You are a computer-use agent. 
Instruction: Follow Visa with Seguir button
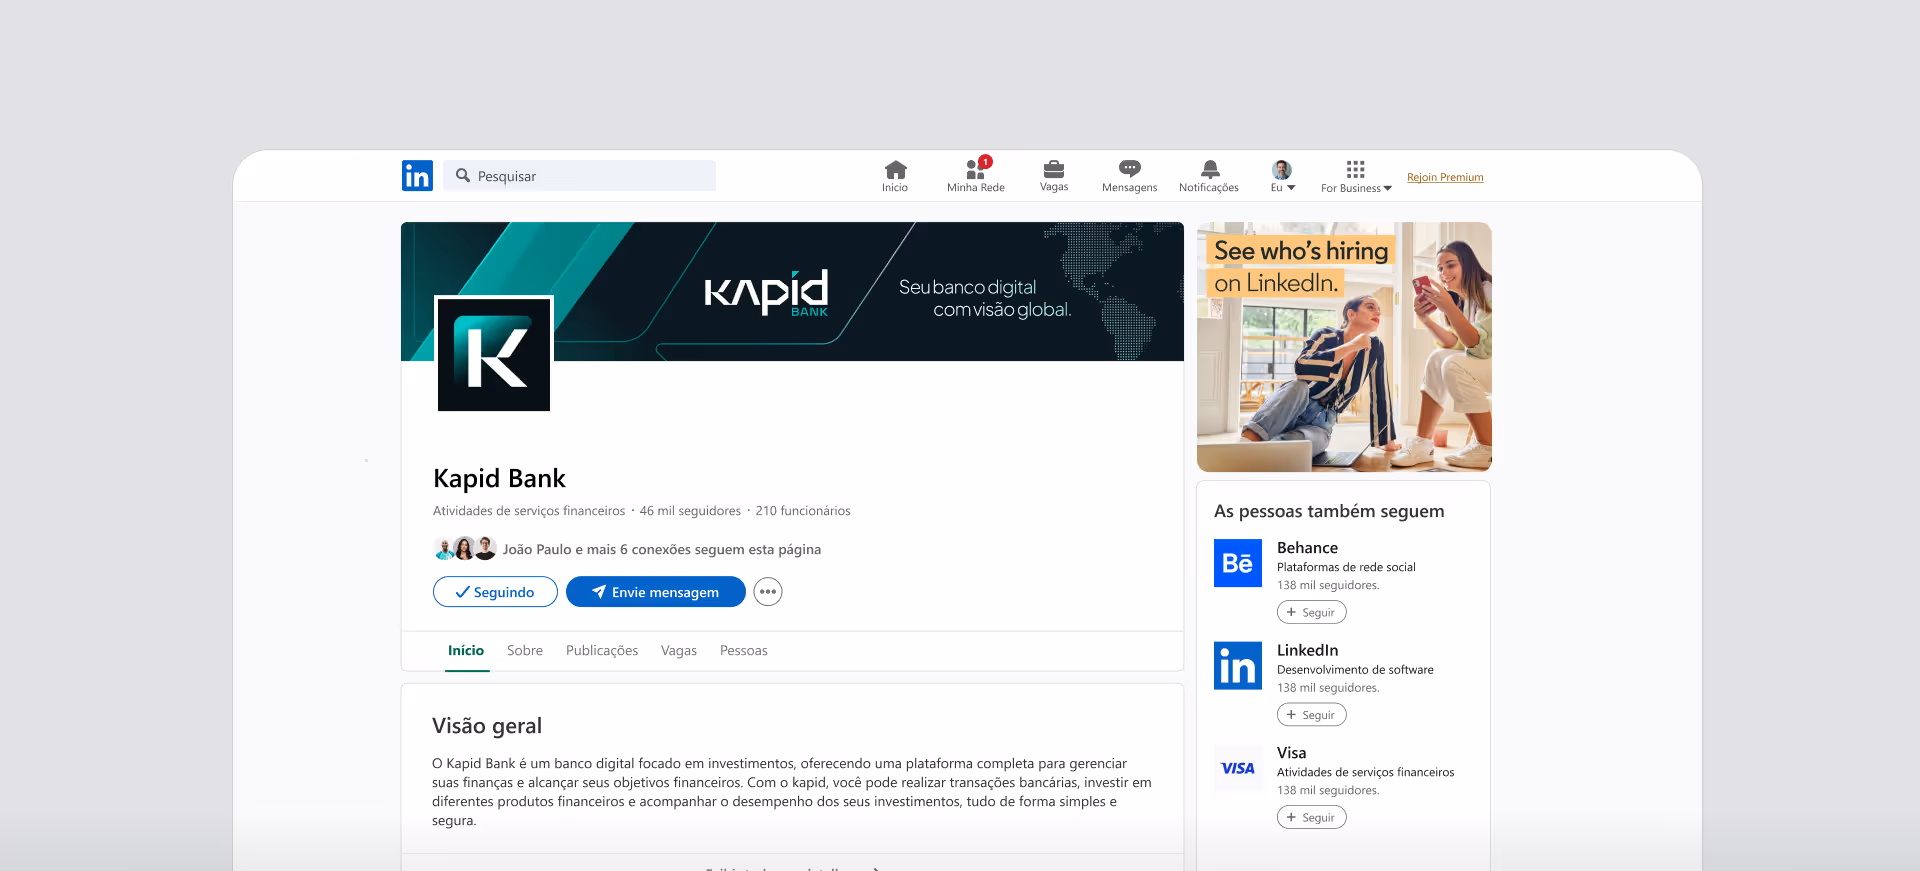point(1311,817)
